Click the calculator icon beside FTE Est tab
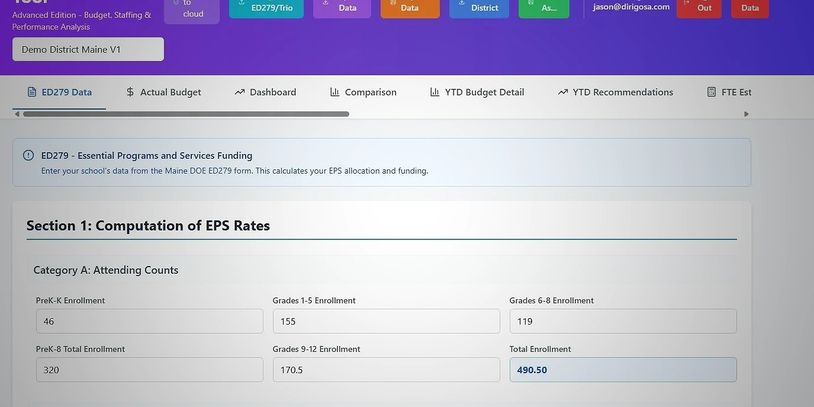Image resolution: width=814 pixels, height=407 pixels. pos(712,92)
